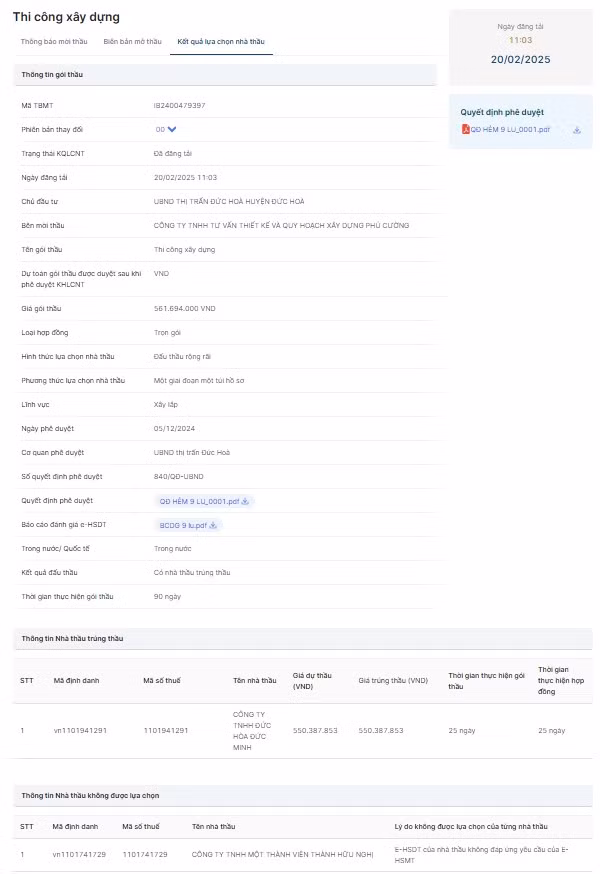
Task: Click download icon in Quyết định phê duyệt sidebar
Action: pyautogui.click(x=577, y=130)
